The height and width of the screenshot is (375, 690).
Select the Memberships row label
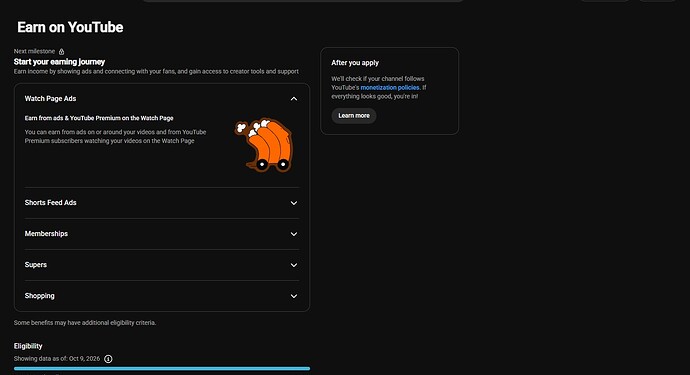[46, 234]
